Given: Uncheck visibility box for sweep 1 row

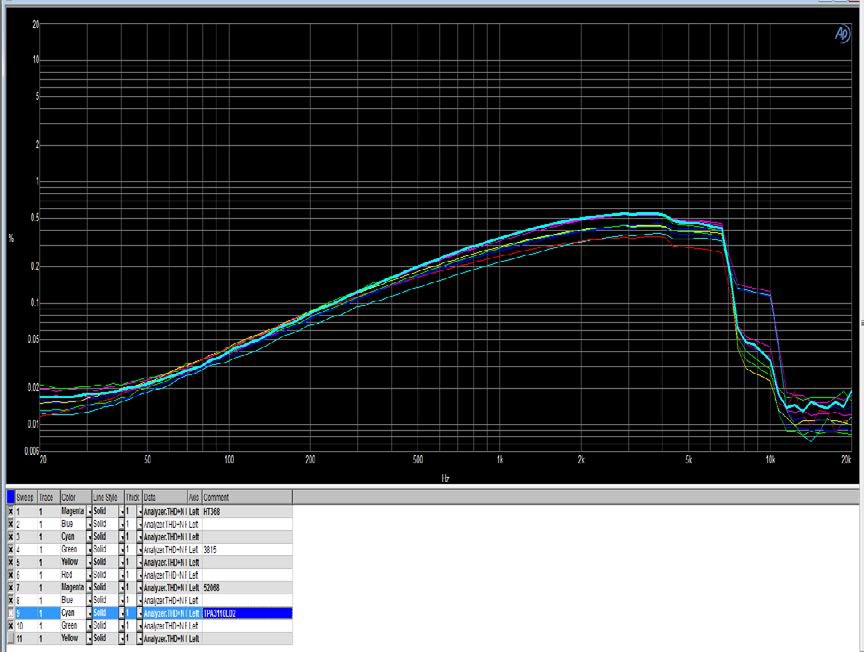Looking at the screenshot, I should [11, 511].
